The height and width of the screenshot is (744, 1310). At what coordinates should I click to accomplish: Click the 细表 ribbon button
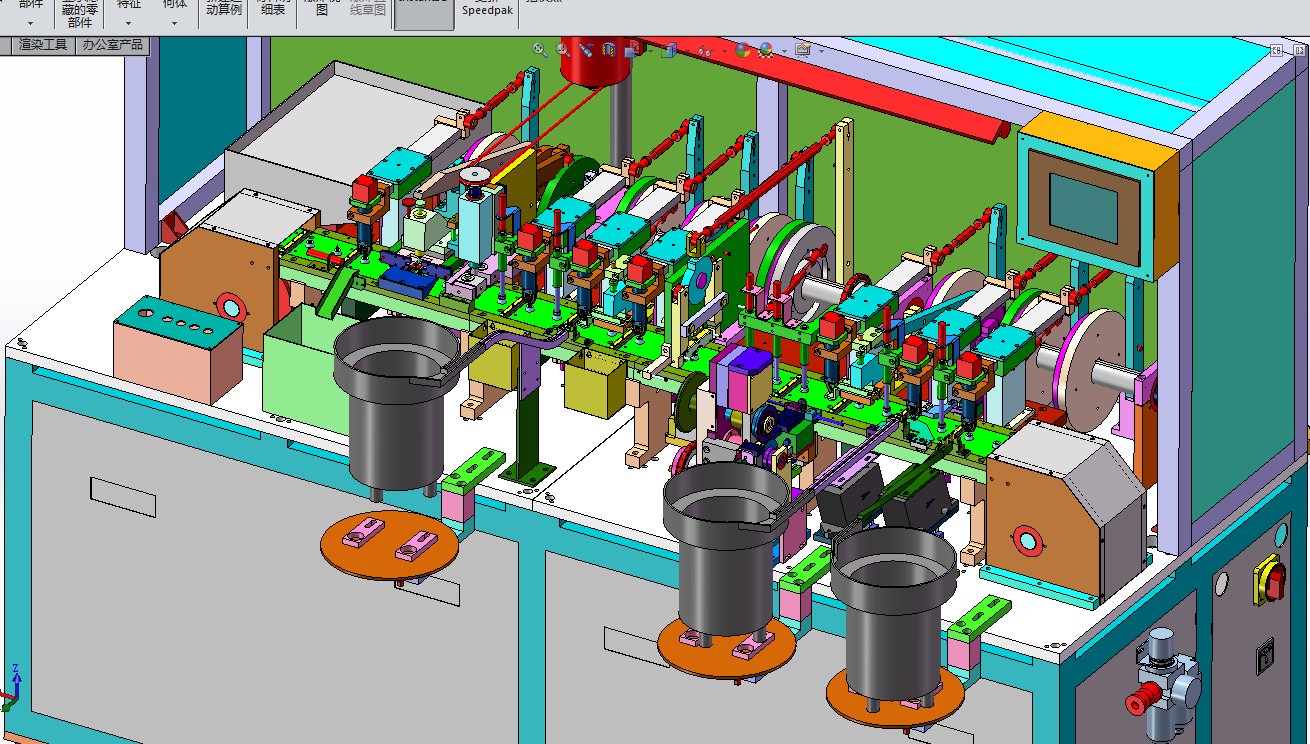pos(273,9)
